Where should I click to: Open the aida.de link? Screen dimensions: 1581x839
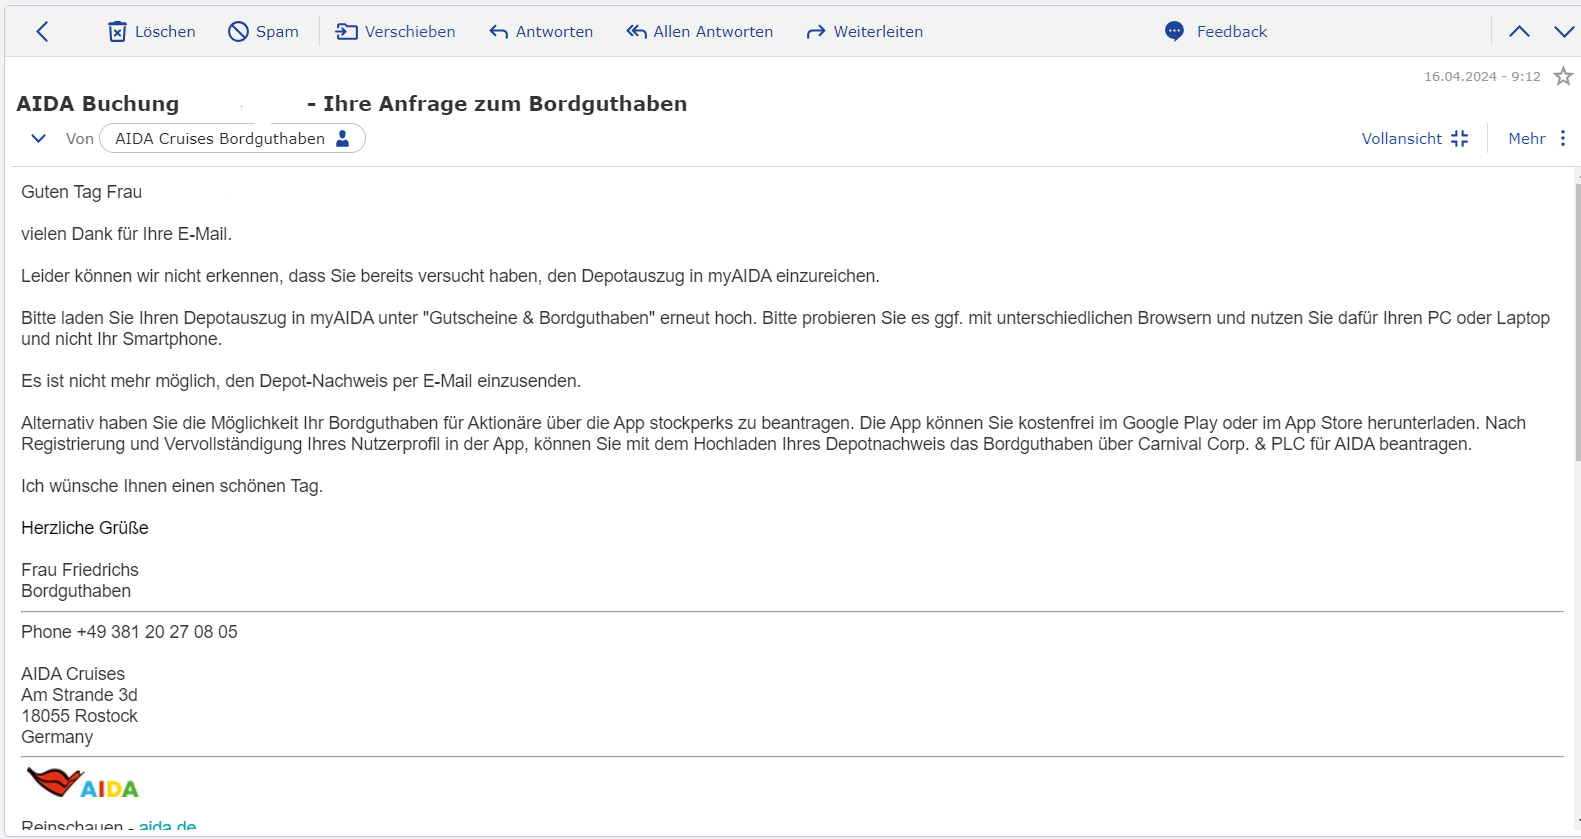click(167, 827)
